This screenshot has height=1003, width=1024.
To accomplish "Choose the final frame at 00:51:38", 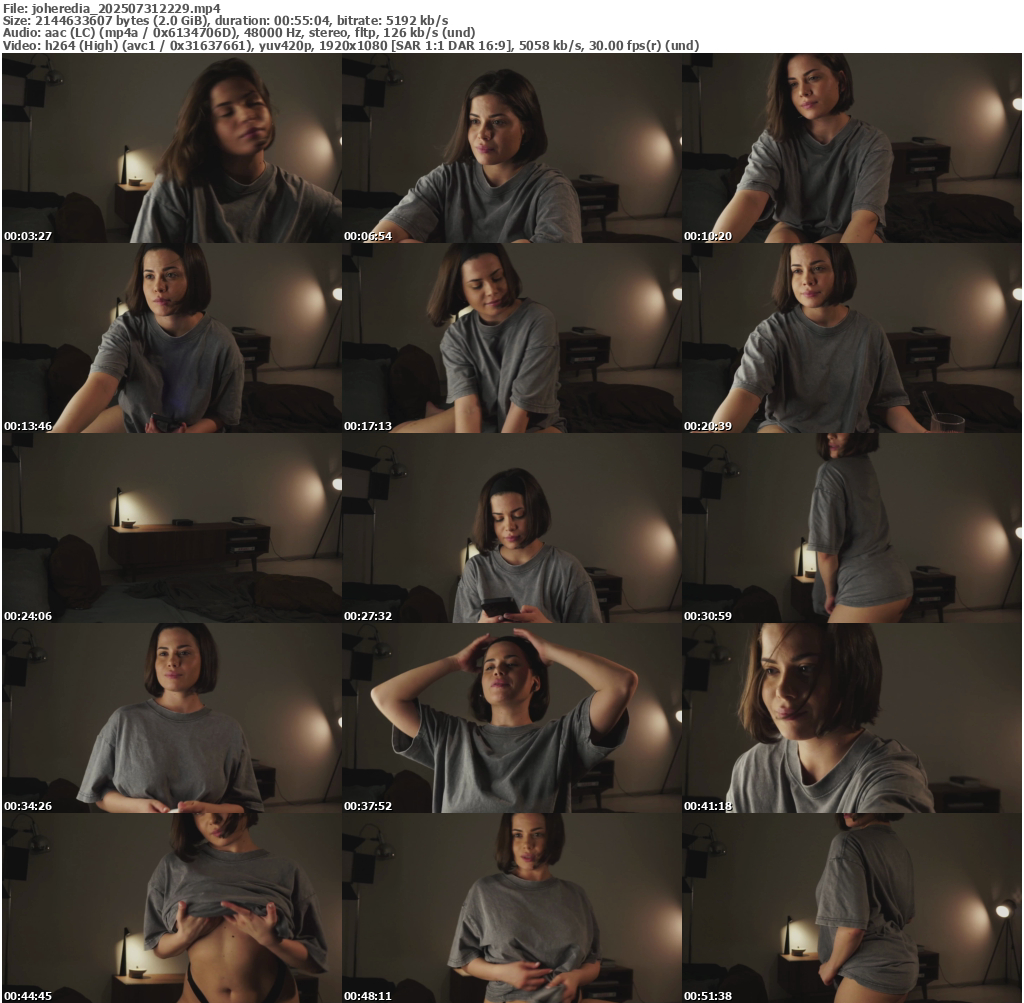I will pos(851,907).
